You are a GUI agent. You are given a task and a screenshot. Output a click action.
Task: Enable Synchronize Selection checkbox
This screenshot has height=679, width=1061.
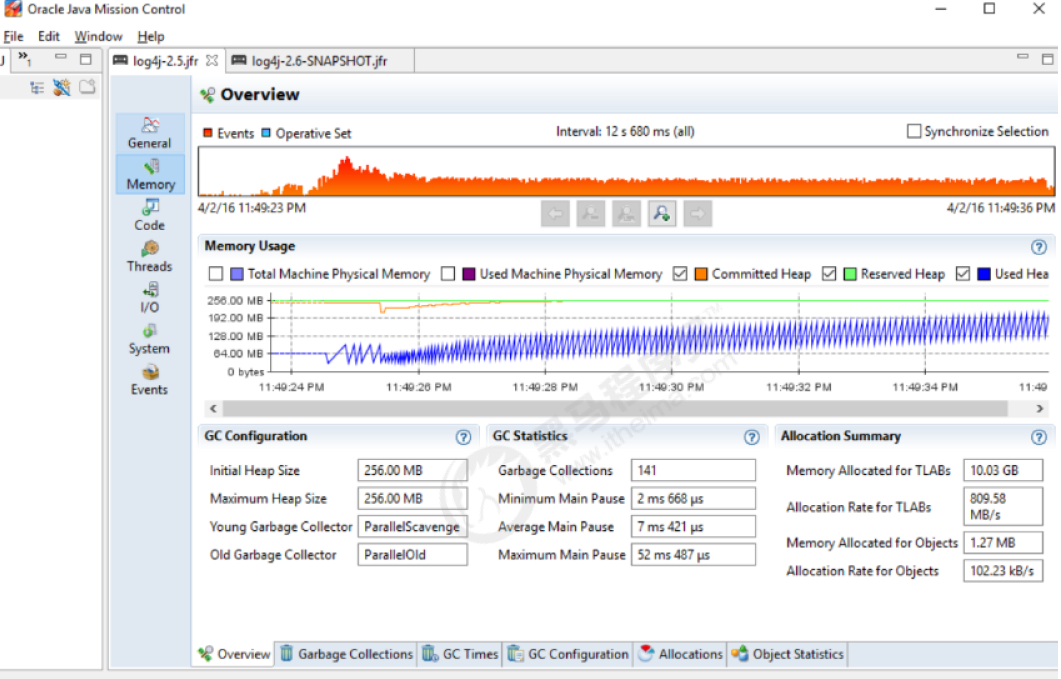[913, 131]
